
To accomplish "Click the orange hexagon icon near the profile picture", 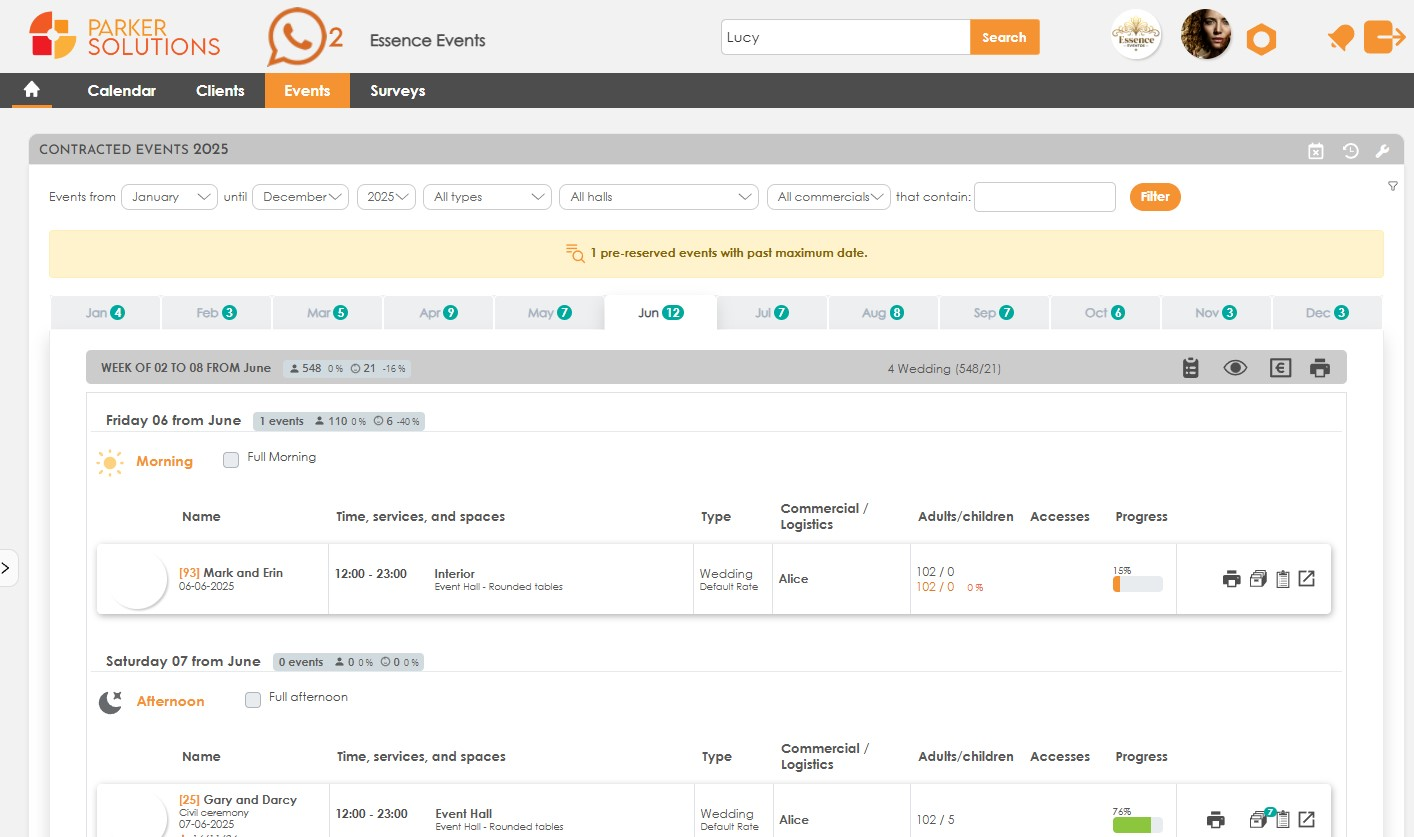I will click(1261, 37).
